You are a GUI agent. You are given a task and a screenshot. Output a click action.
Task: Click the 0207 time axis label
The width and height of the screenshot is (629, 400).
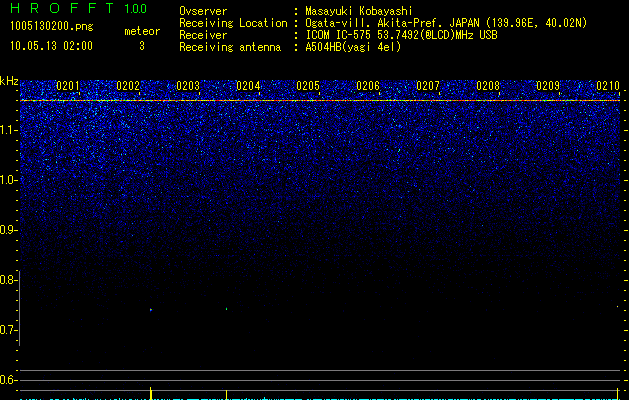(428, 86)
